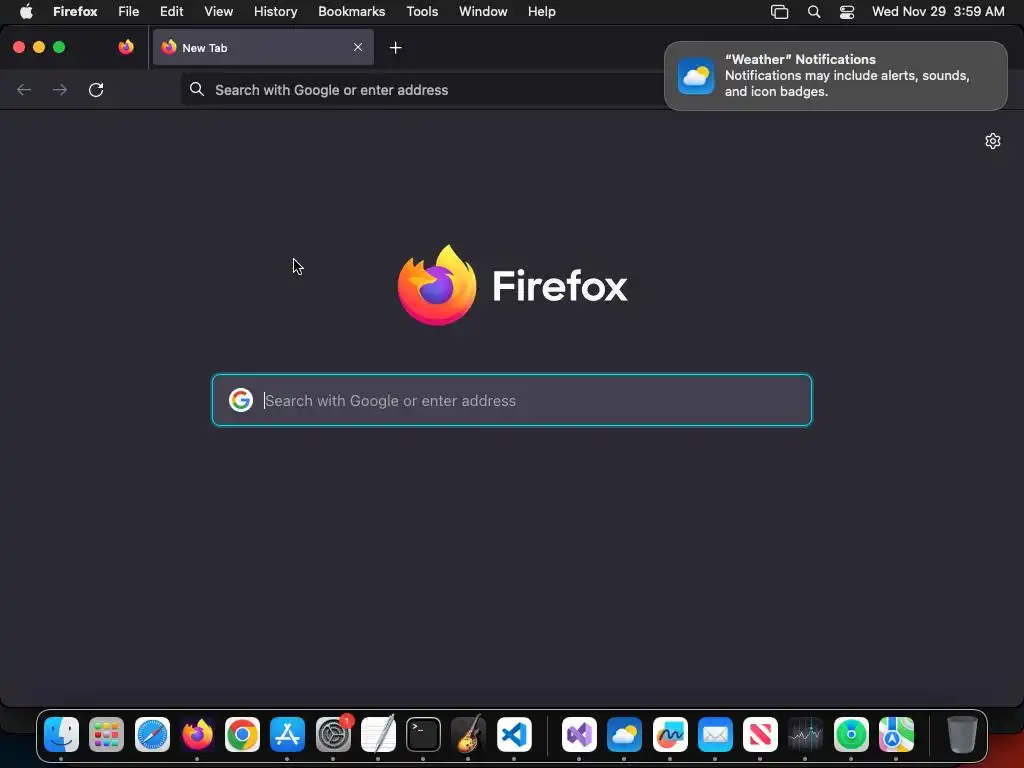
Task: Go forward to next page
Action: [x=60, y=89]
